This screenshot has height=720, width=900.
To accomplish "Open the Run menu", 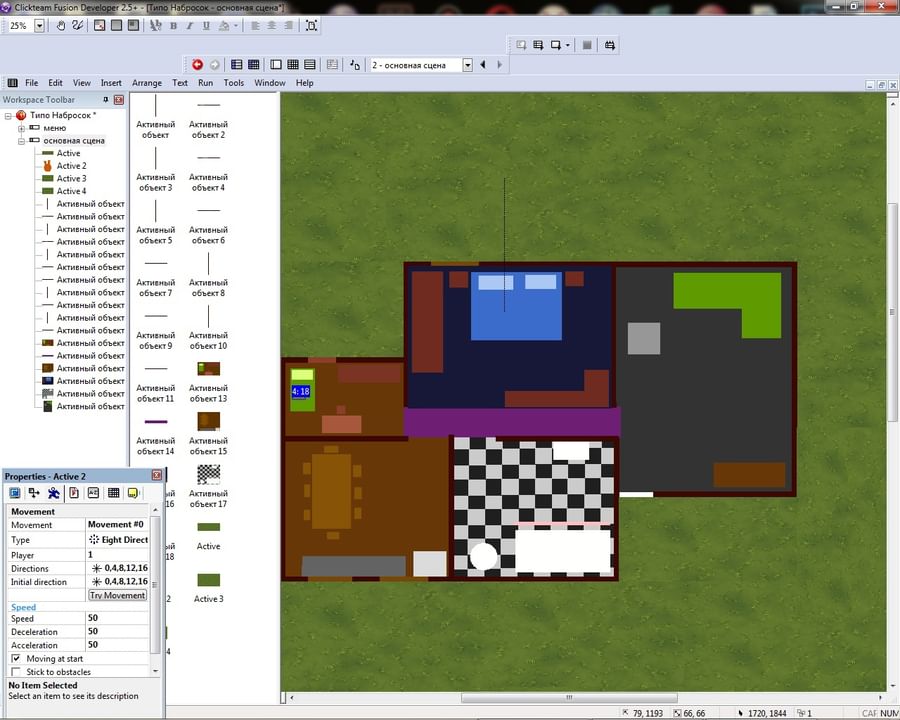I will (x=205, y=83).
